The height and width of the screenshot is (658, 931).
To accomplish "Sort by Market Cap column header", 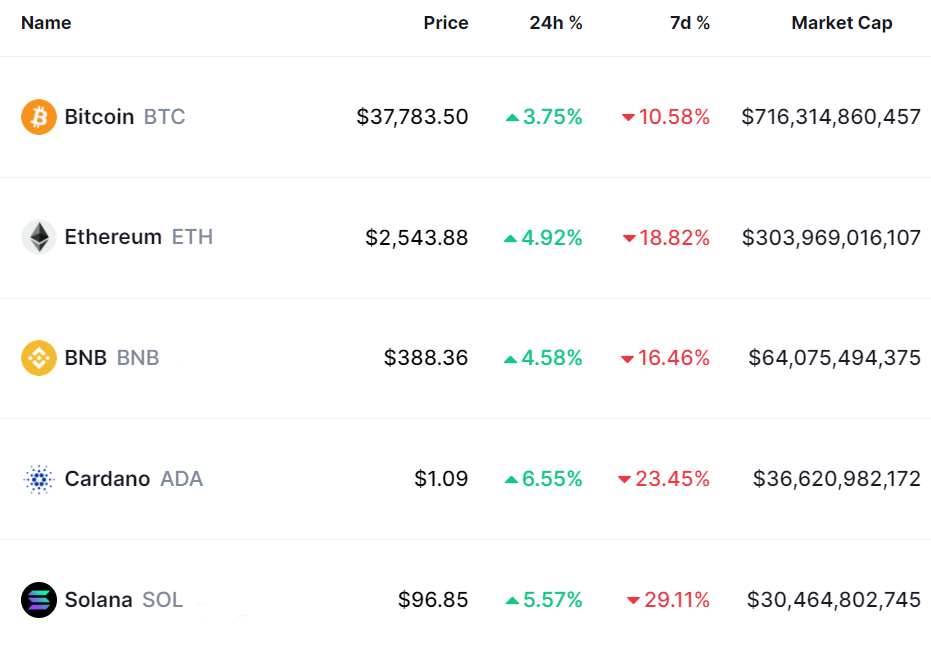I will 842,23.
